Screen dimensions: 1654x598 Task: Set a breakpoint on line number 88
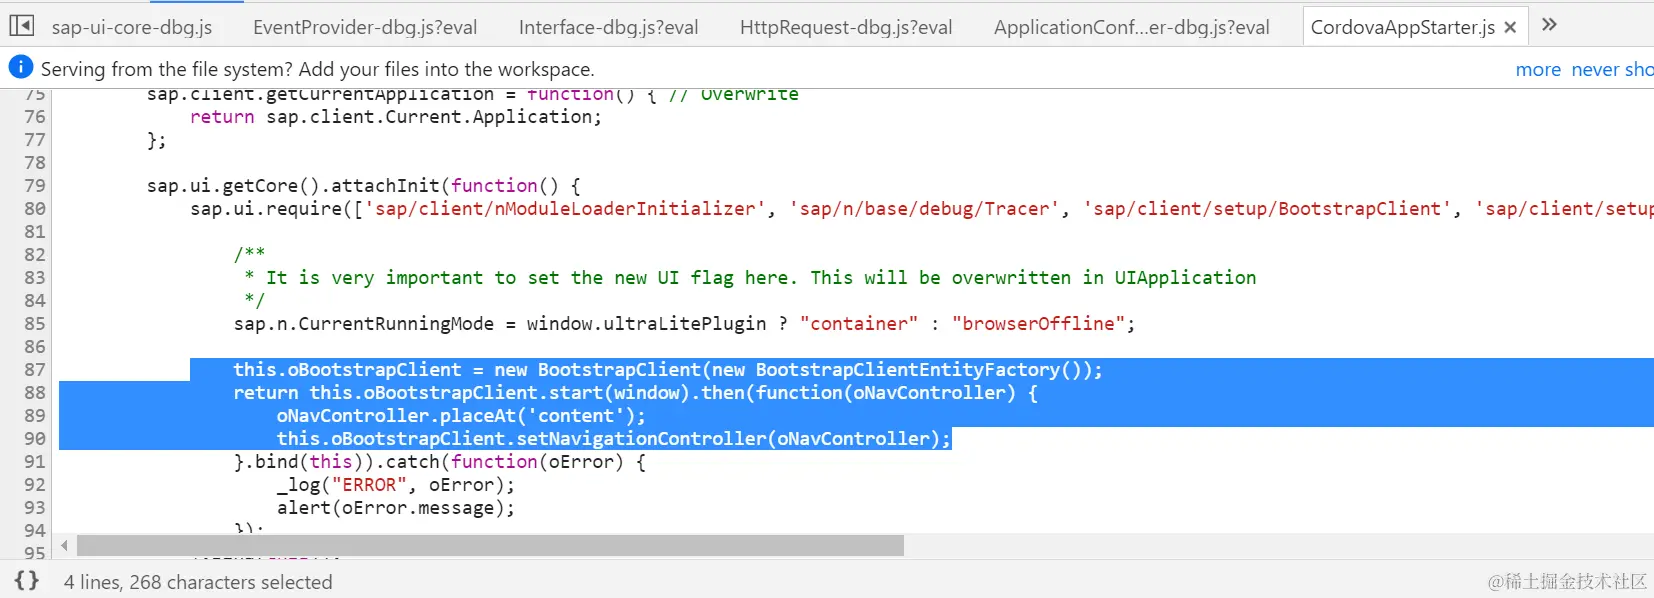35,392
